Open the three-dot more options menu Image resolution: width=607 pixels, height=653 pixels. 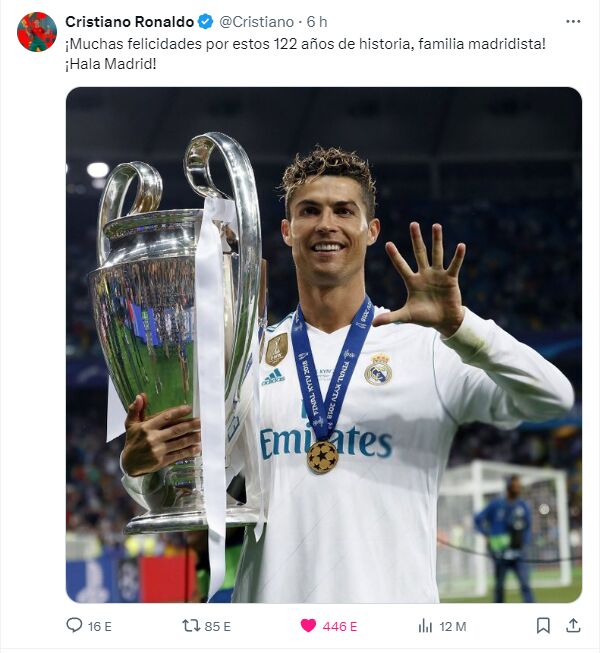click(573, 21)
